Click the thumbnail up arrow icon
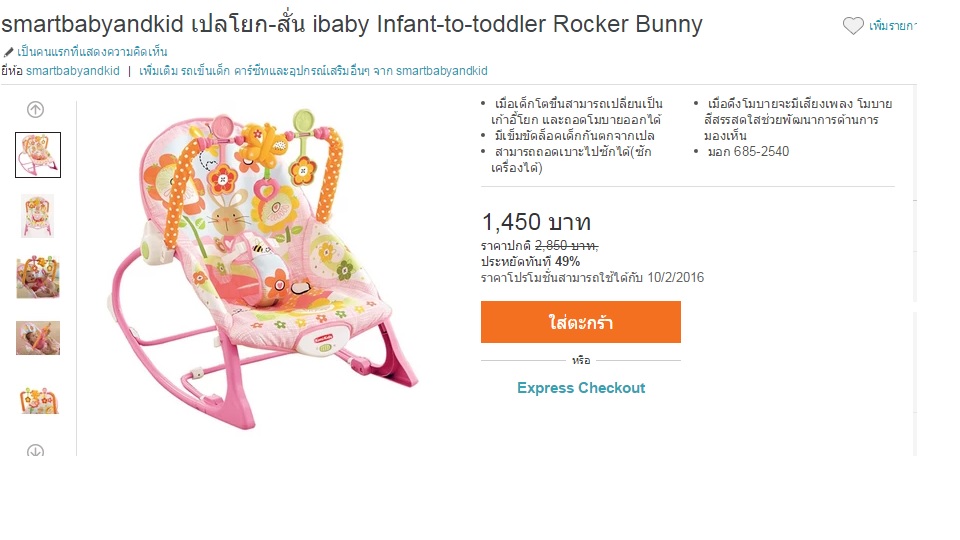 (x=36, y=110)
